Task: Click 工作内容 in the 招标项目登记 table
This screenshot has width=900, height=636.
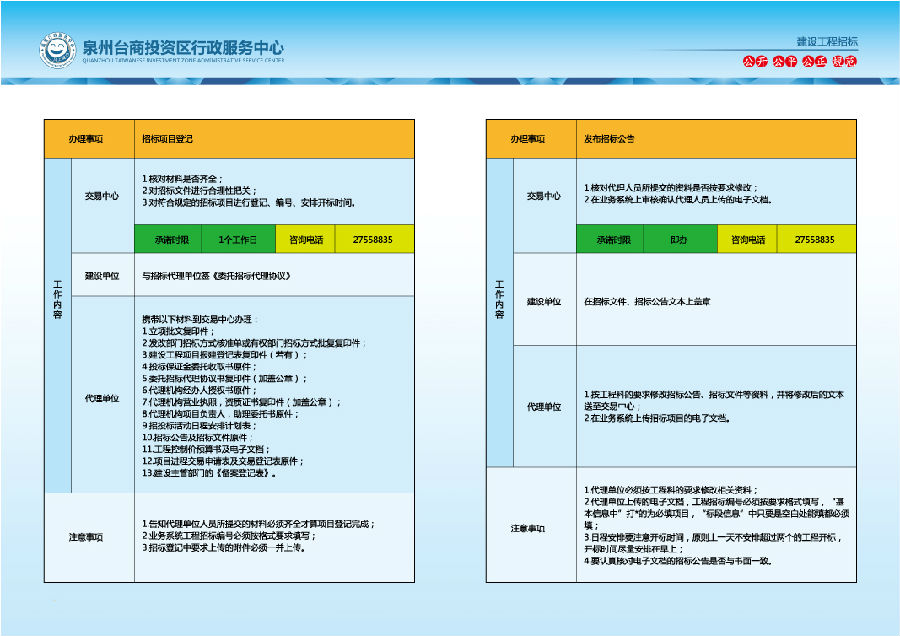Action: [x=57, y=299]
